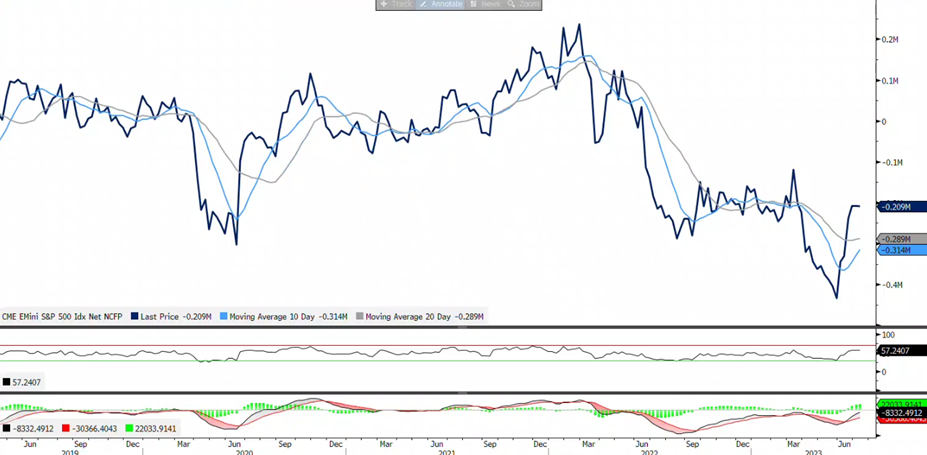927x455 pixels.
Task: Click the -0.4M y-axis label
Action: 890,285
